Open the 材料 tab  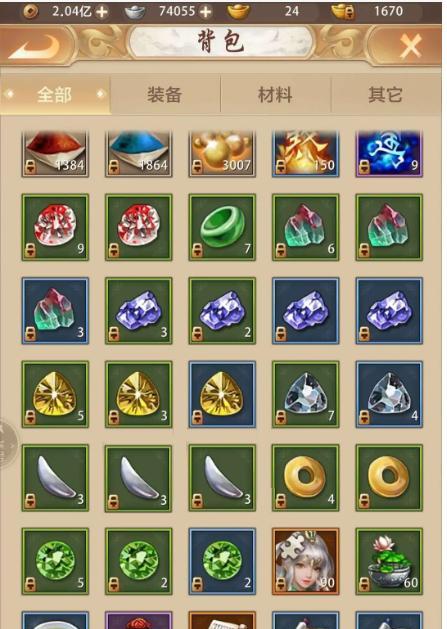[x=275, y=95]
